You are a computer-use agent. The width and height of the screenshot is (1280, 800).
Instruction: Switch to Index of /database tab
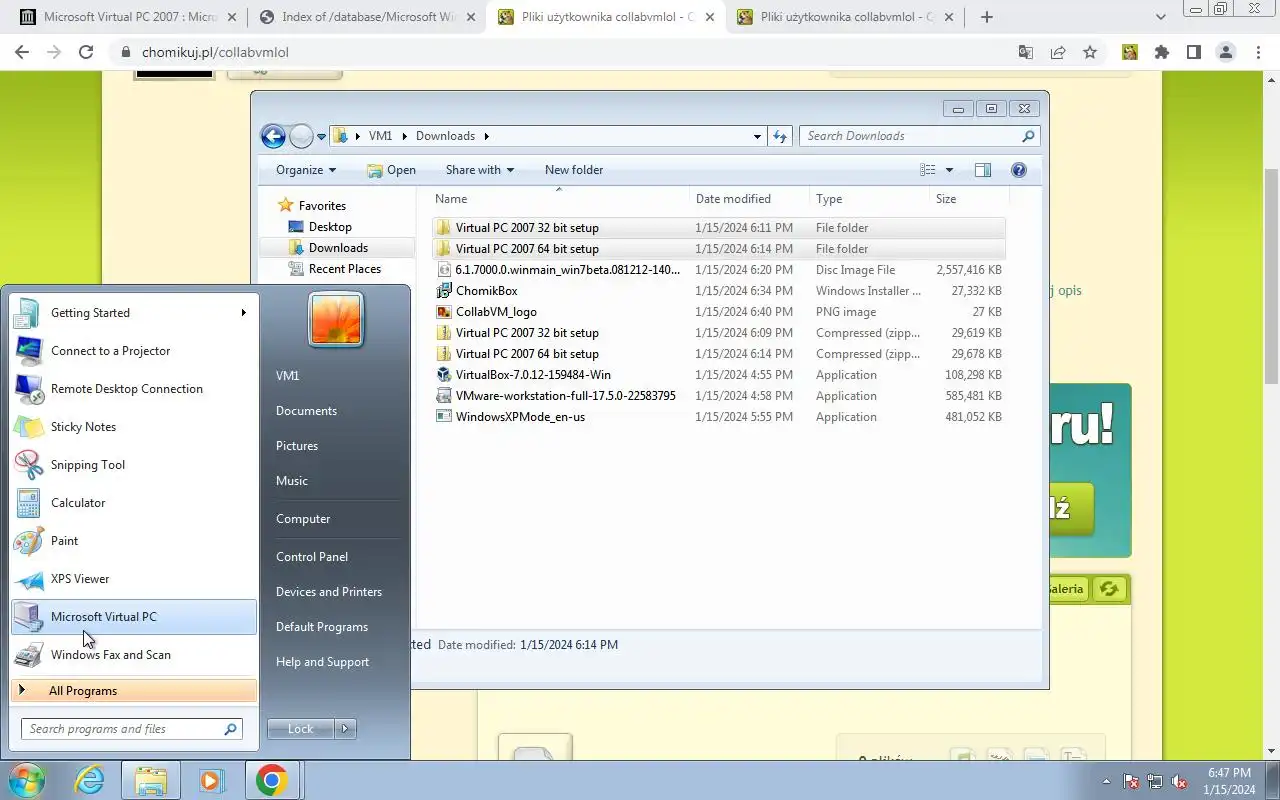(367, 17)
